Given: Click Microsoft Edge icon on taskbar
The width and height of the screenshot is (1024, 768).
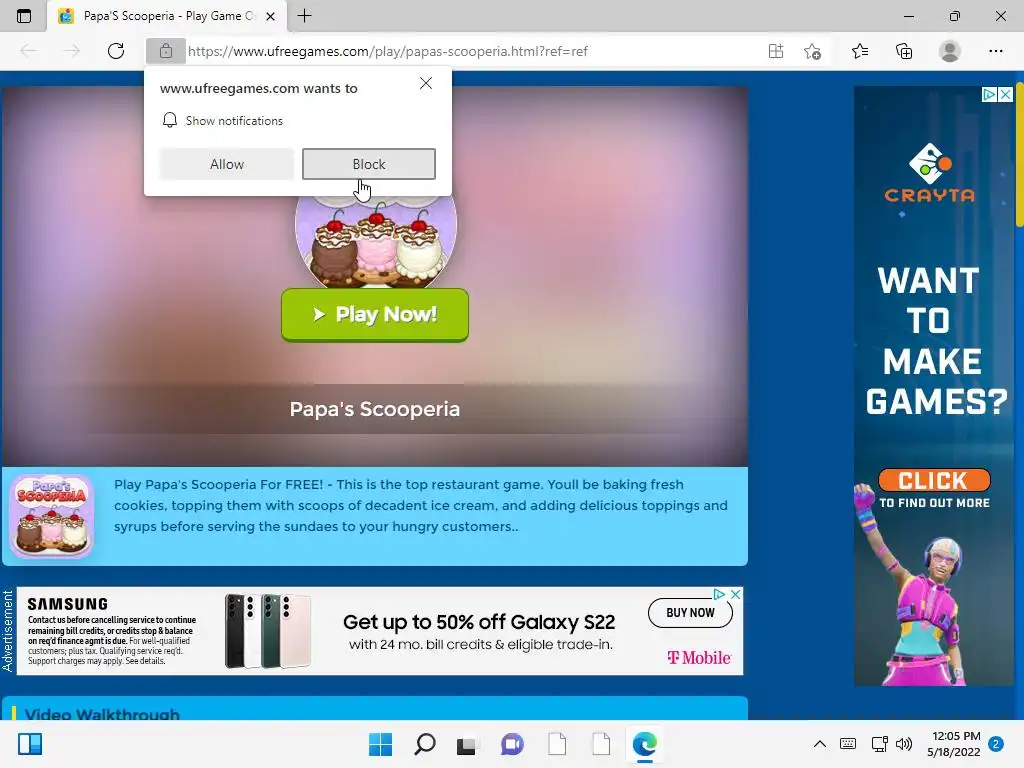Looking at the screenshot, I should (645, 744).
